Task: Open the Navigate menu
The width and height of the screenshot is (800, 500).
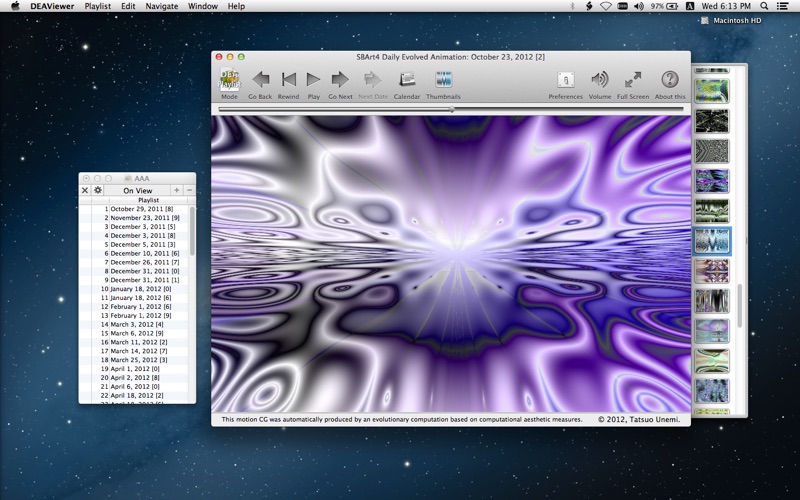Action: coord(162,6)
